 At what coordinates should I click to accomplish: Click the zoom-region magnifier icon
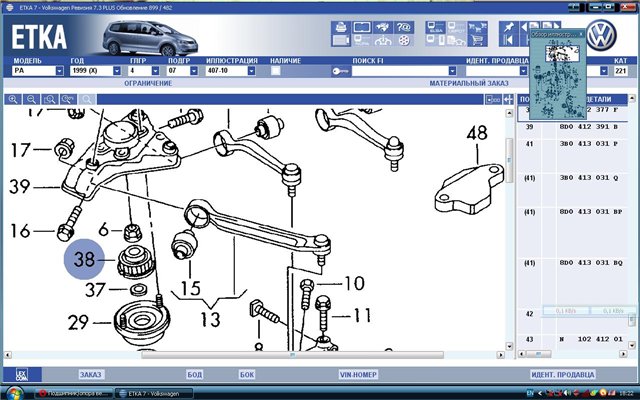[50, 99]
